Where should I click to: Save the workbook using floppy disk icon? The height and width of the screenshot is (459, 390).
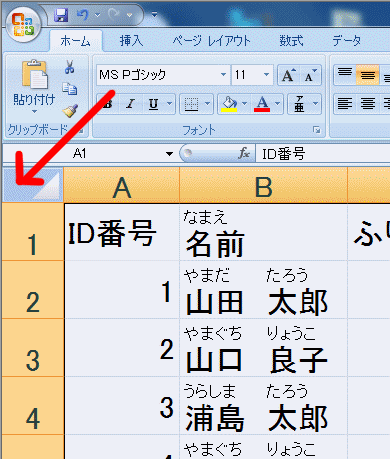(x=61, y=15)
